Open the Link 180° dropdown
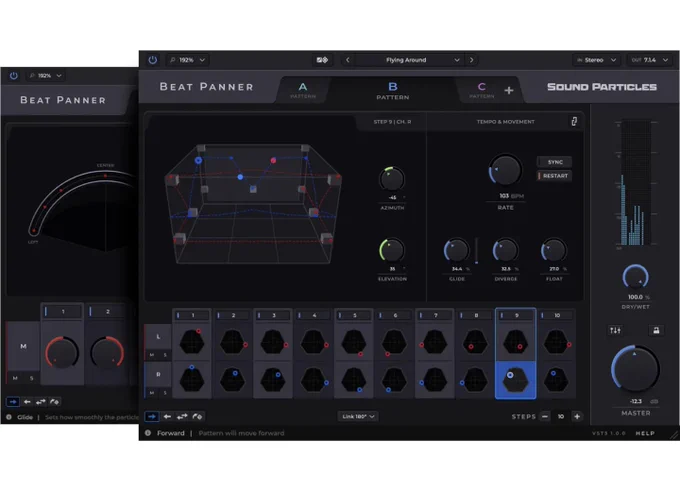Image resolution: width=680 pixels, height=491 pixels. point(358,416)
